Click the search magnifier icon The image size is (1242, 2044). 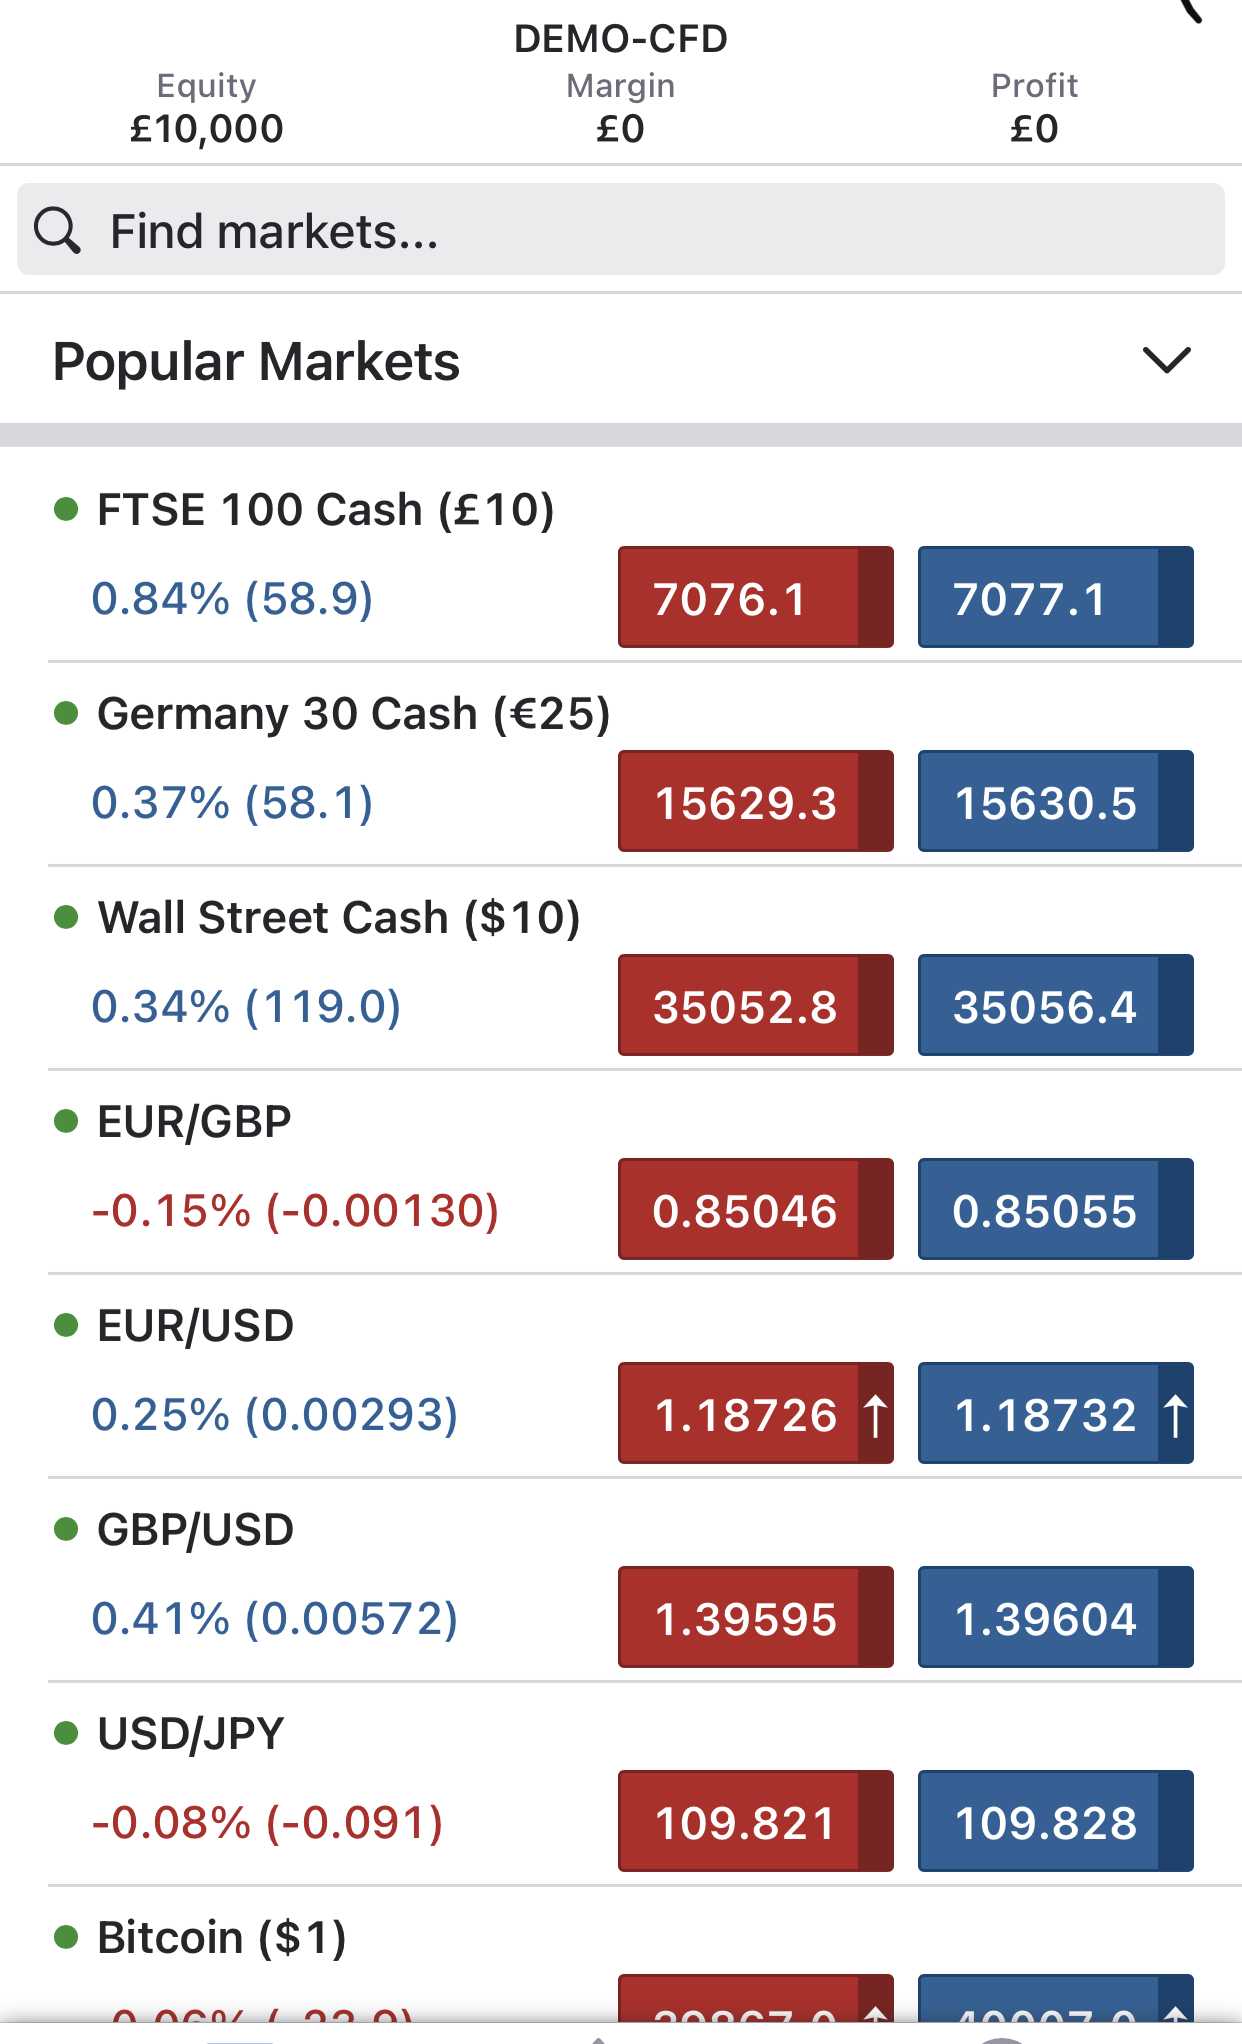coord(57,231)
